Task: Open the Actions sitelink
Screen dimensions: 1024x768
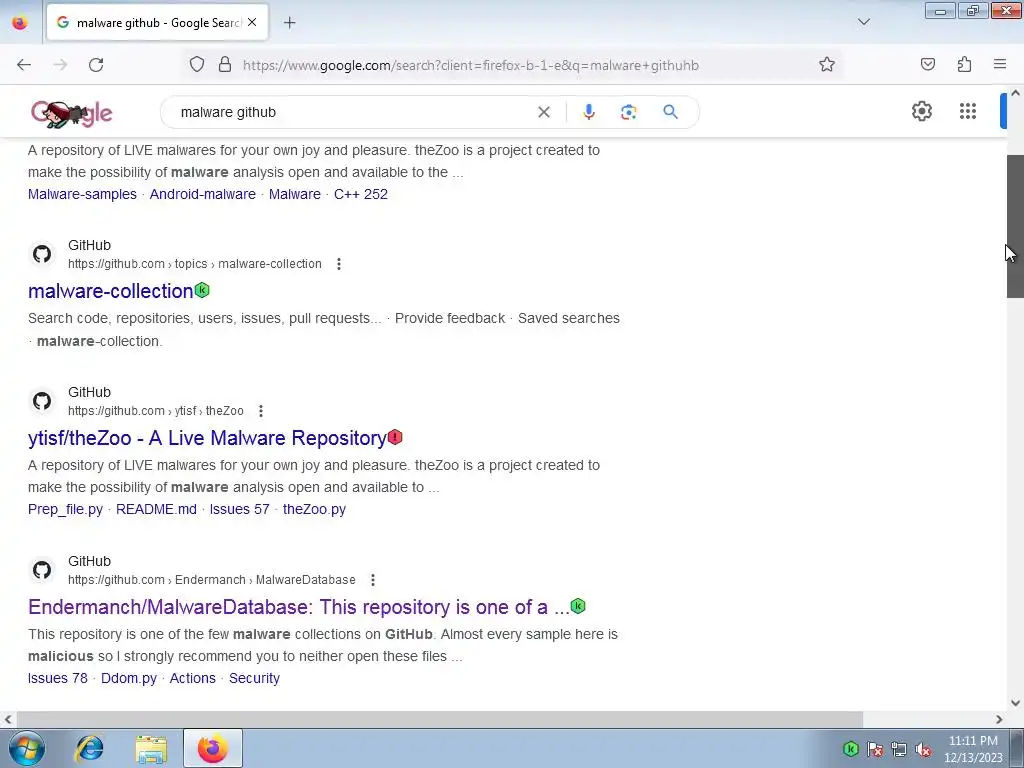Action: 193,679
